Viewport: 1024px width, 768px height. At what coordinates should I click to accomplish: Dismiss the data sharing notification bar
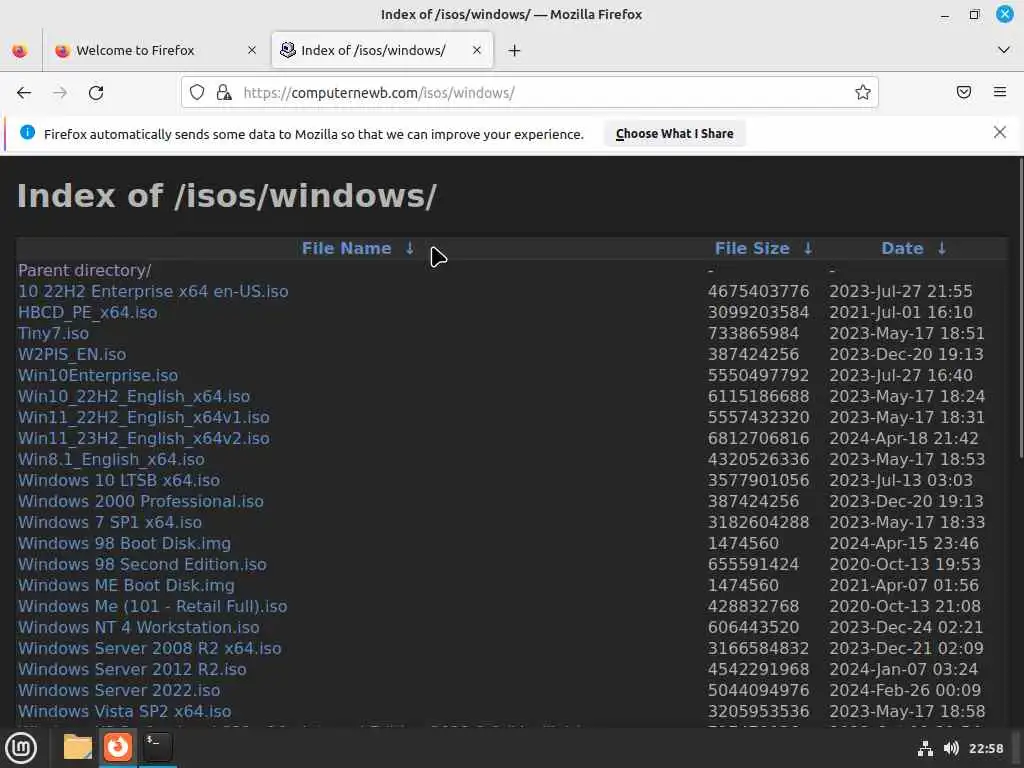point(999,133)
